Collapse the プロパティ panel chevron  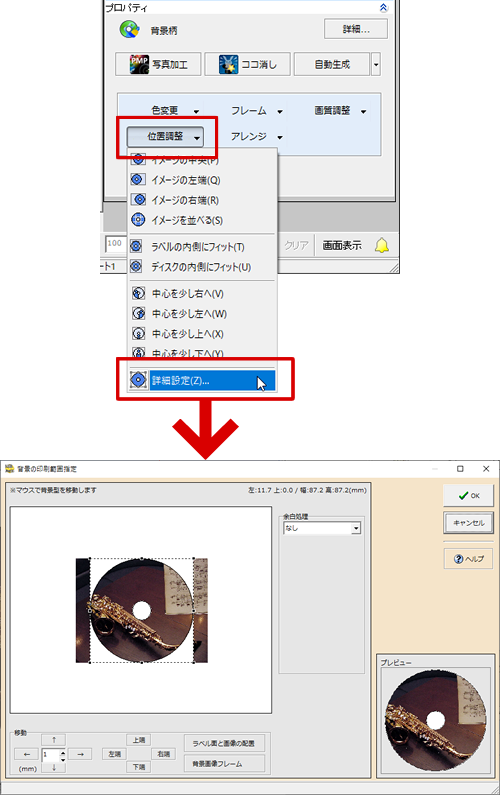(x=383, y=7)
